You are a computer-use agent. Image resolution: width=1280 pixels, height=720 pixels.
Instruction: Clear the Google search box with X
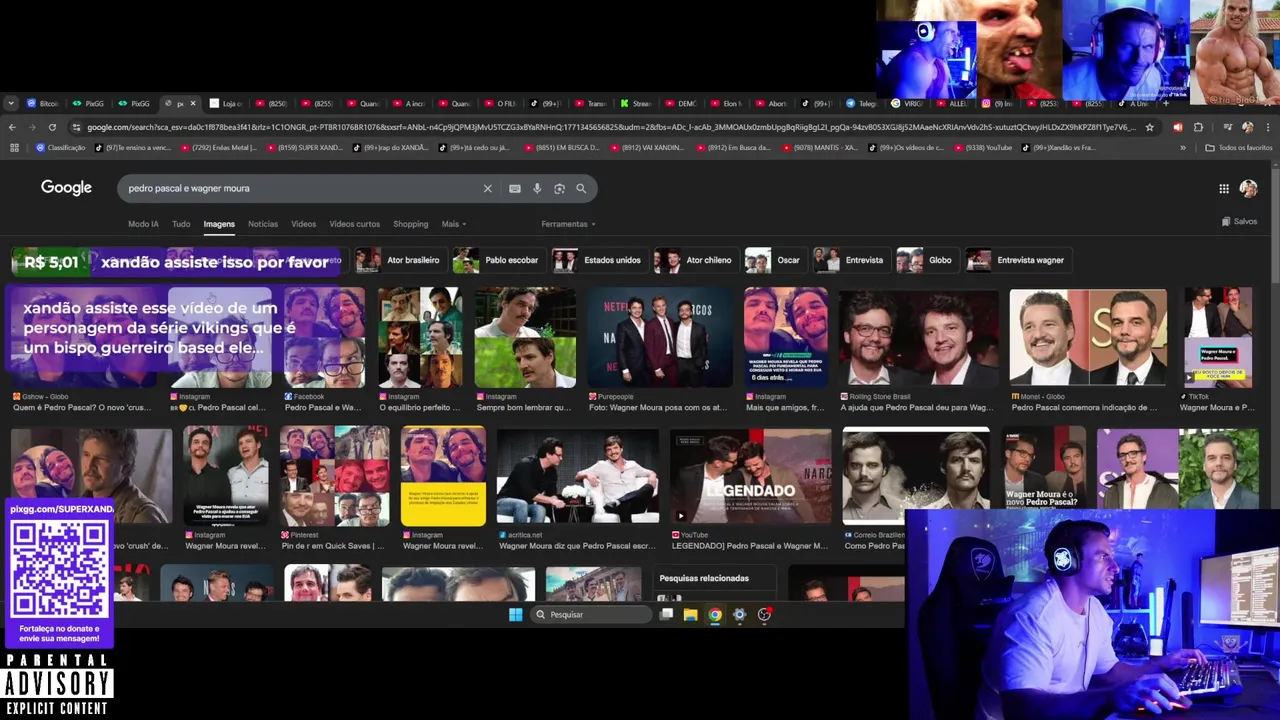click(x=488, y=188)
